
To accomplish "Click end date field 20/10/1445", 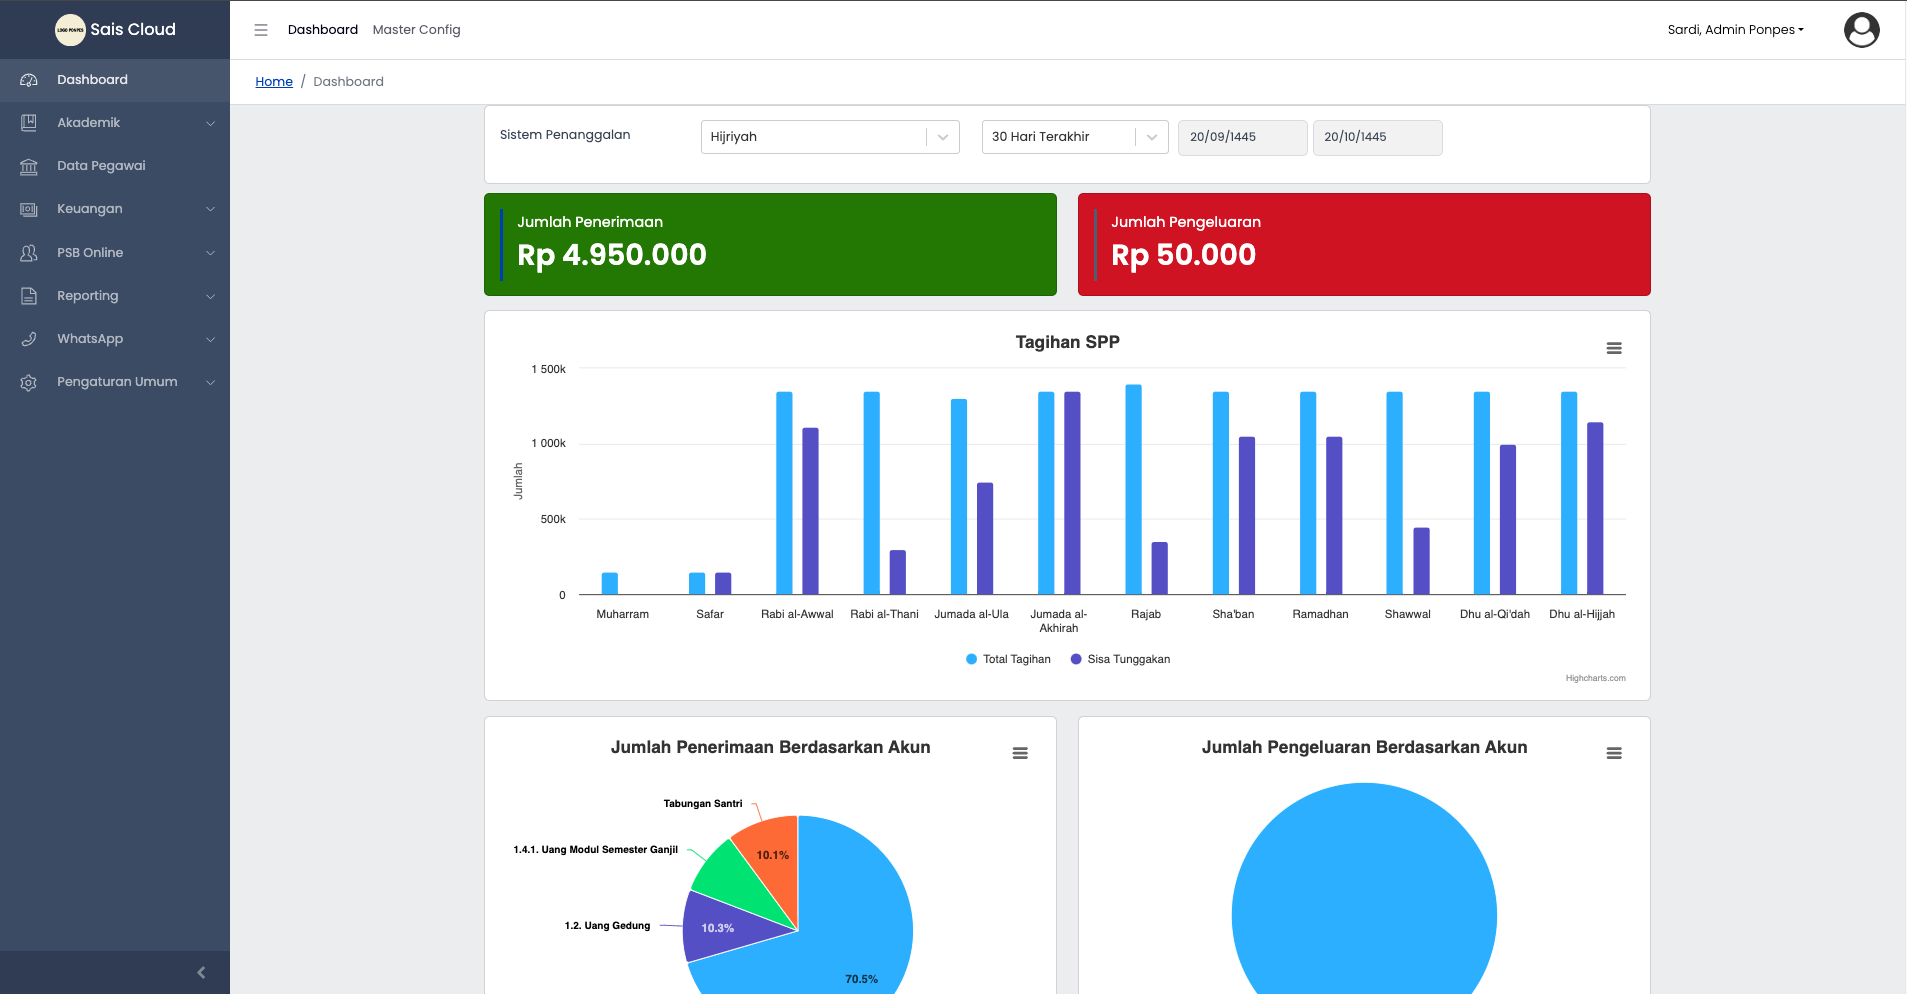I will (x=1377, y=137).
